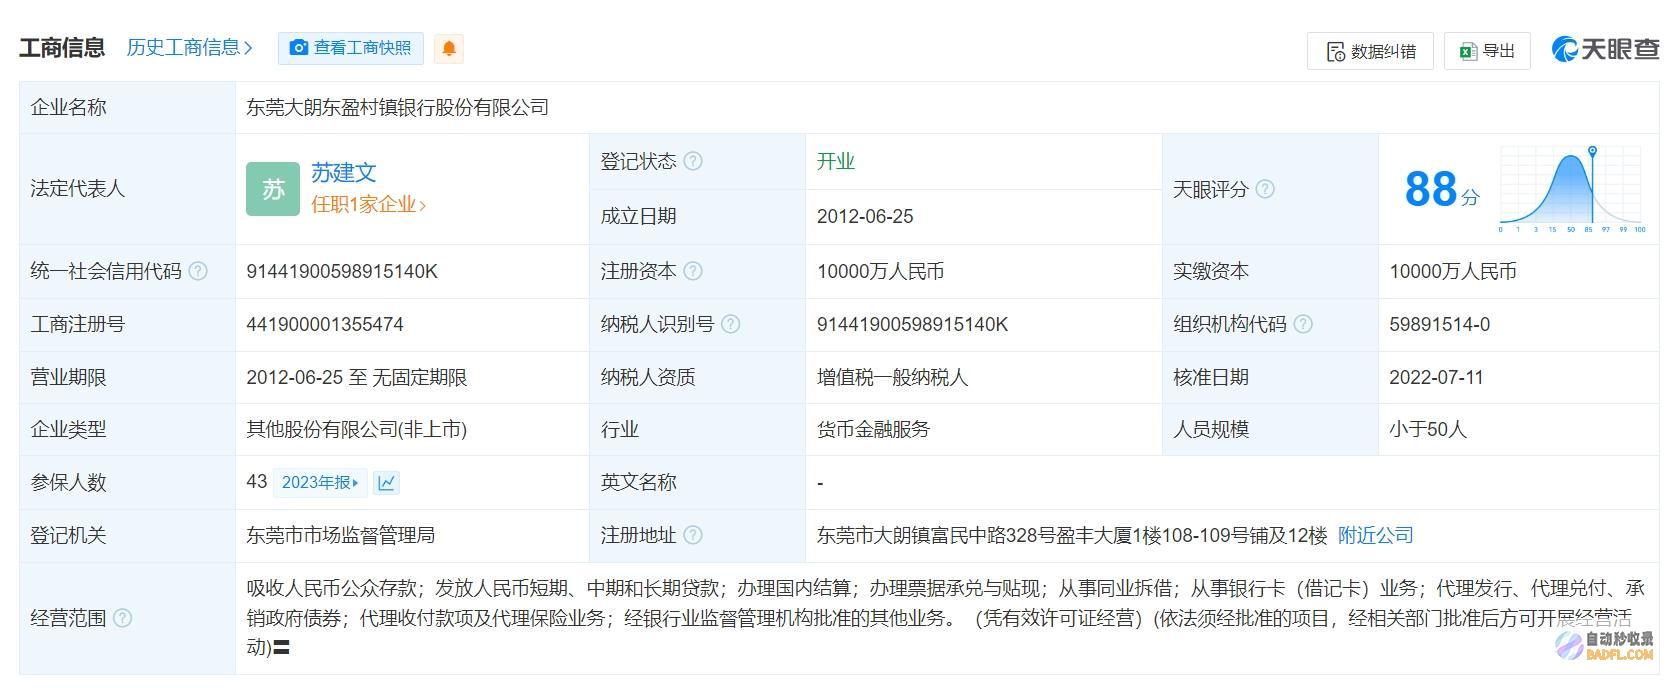
Task: Click 工商信息 section heading
Action: [62, 47]
